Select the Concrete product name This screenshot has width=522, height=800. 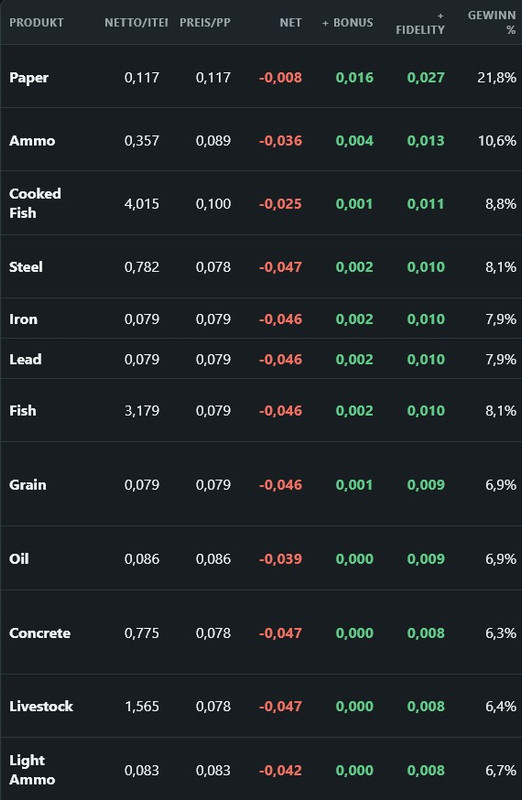coord(40,633)
